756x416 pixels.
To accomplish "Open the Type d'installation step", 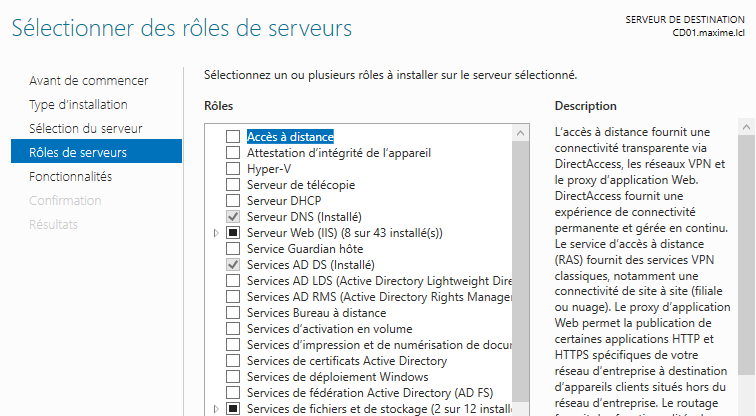I will pos(78,104).
